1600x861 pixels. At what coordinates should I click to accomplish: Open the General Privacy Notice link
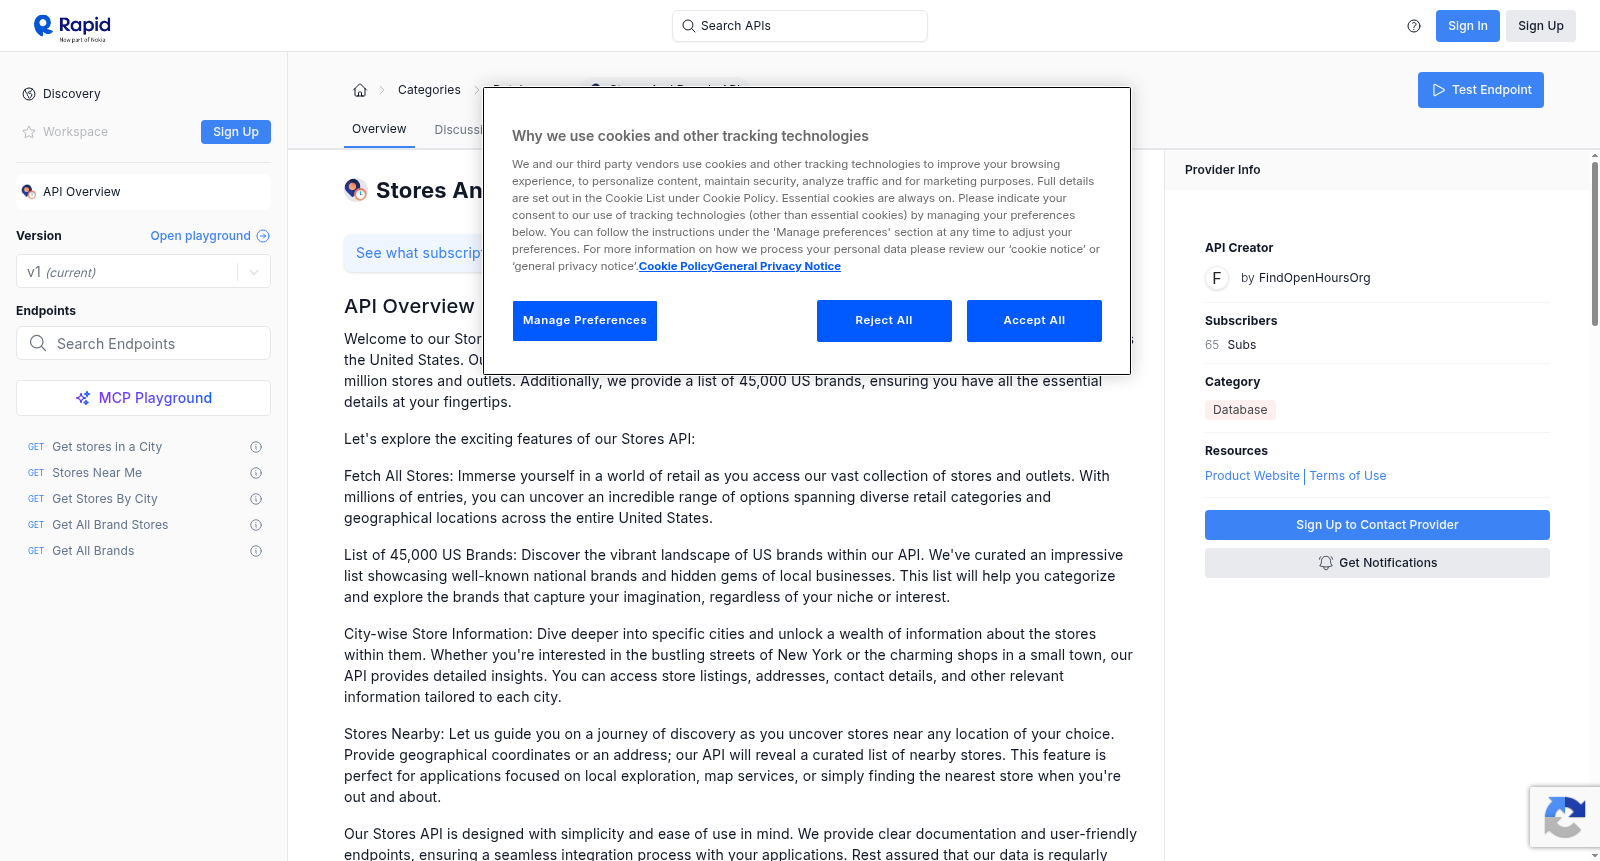[777, 266]
